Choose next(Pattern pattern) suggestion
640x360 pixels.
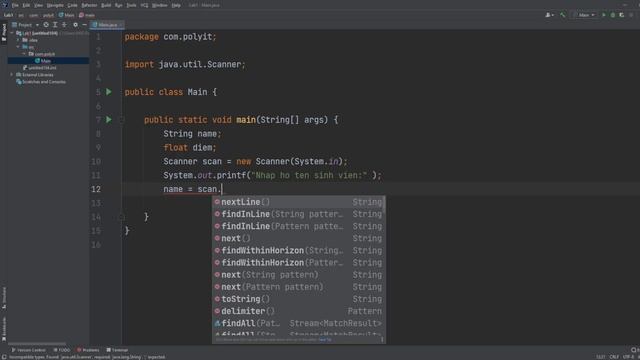coord(298,287)
